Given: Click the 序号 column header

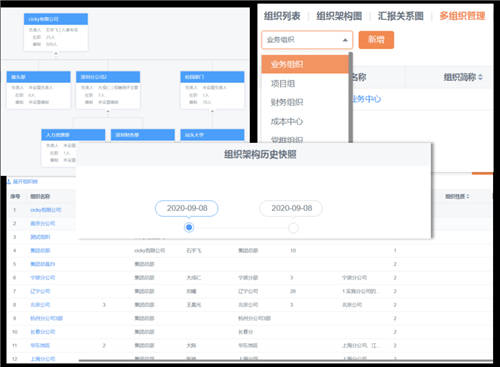Looking at the screenshot, I should click(x=15, y=196).
